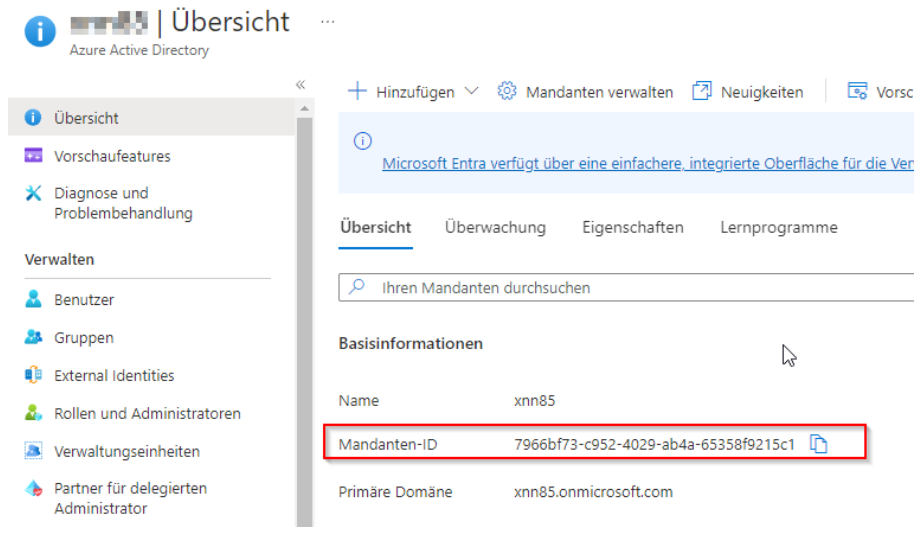The width and height of the screenshot is (921, 537).
Task: Click the Rollen und Administratoren icon
Action: [33, 412]
